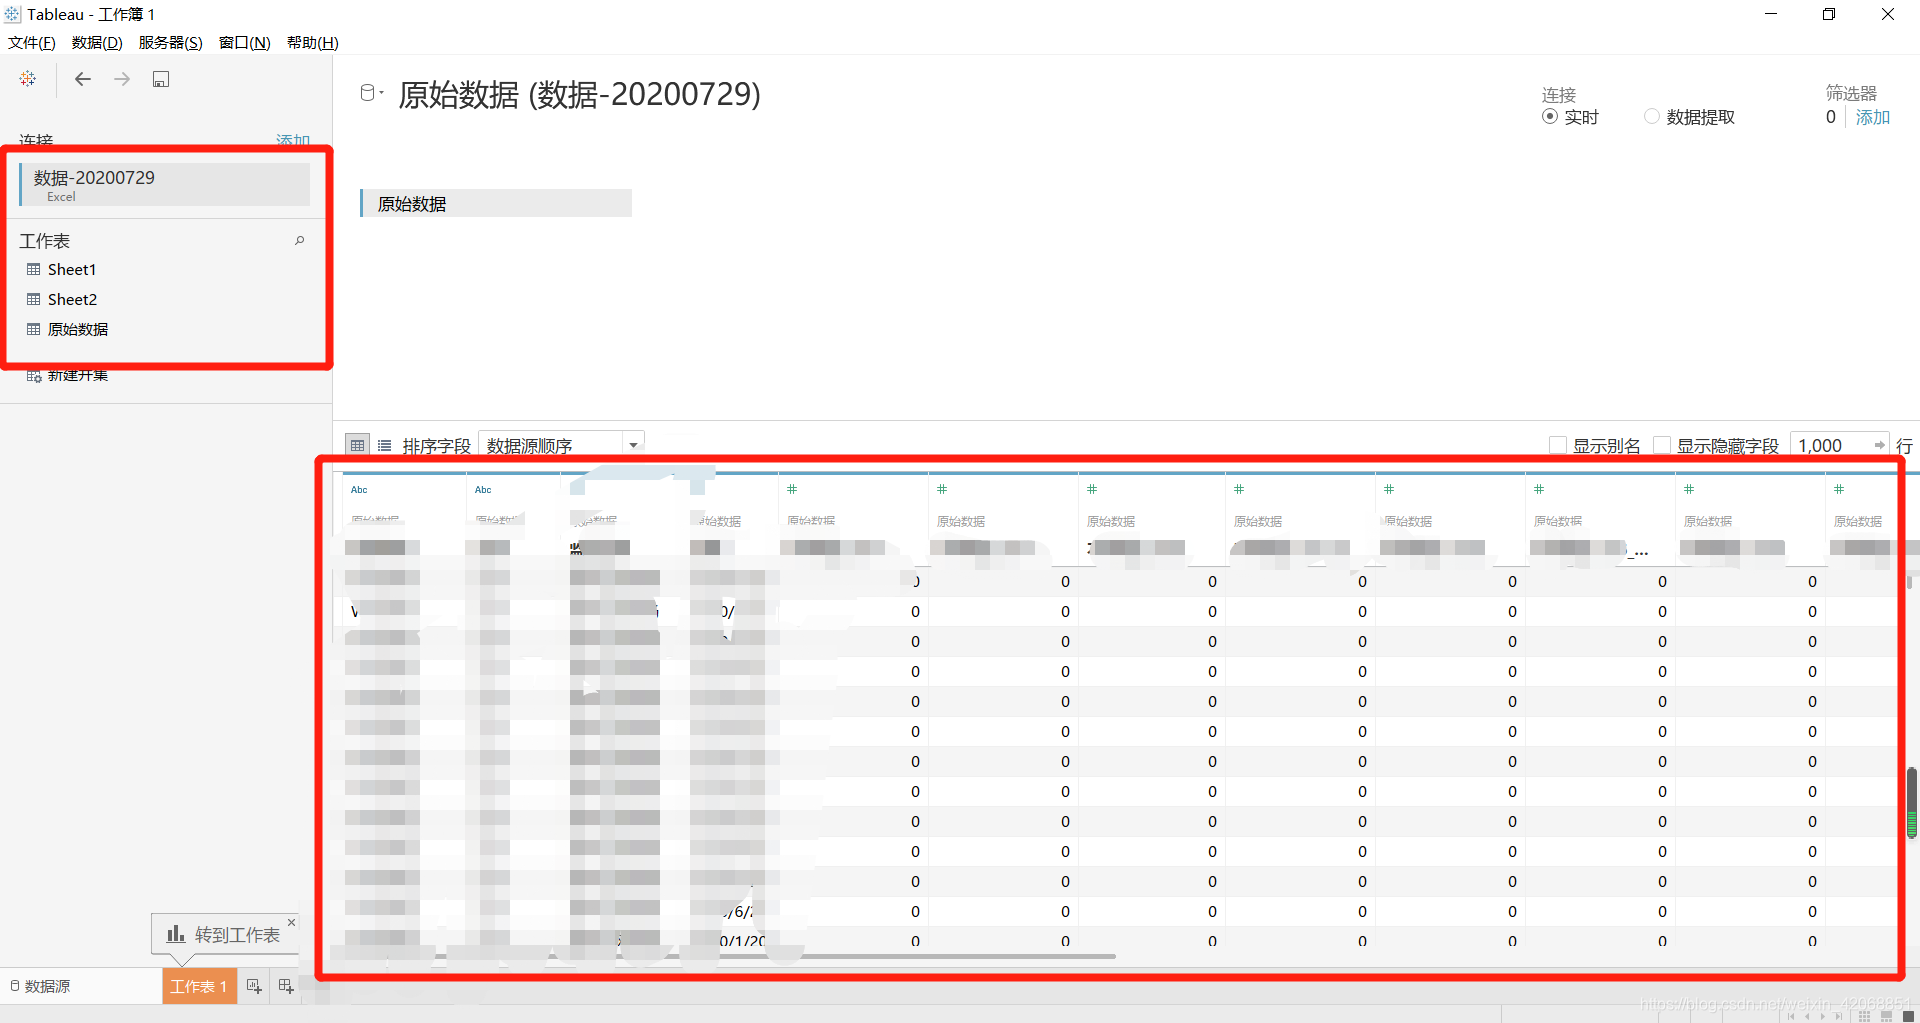Switch to grid preview view icon
The height and width of the screenshot is (1023, 1920).
357,446
